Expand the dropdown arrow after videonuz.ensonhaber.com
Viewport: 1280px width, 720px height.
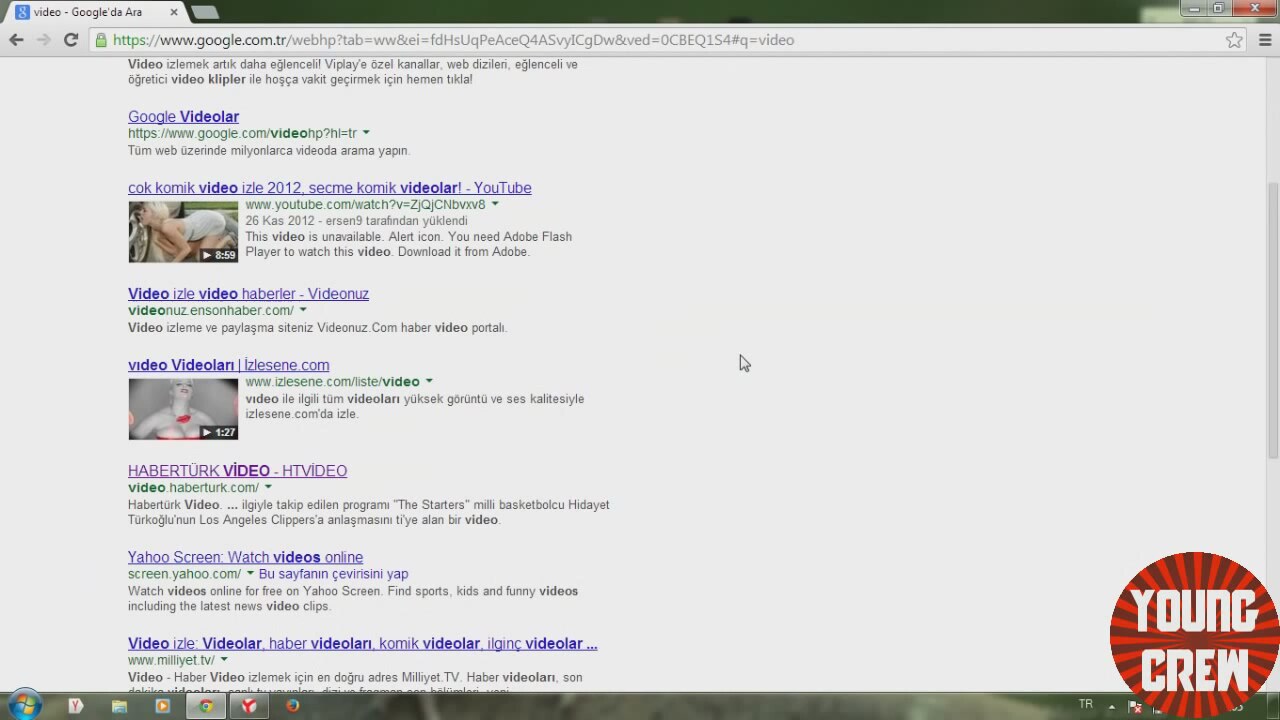point(302,310)
